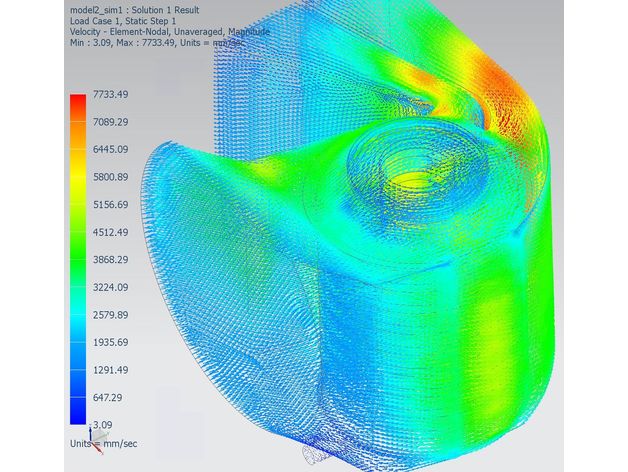Click legend value 6445.09
Viewport: 628px width, 472px height.
pyautogui.click(x=111, y=149)
